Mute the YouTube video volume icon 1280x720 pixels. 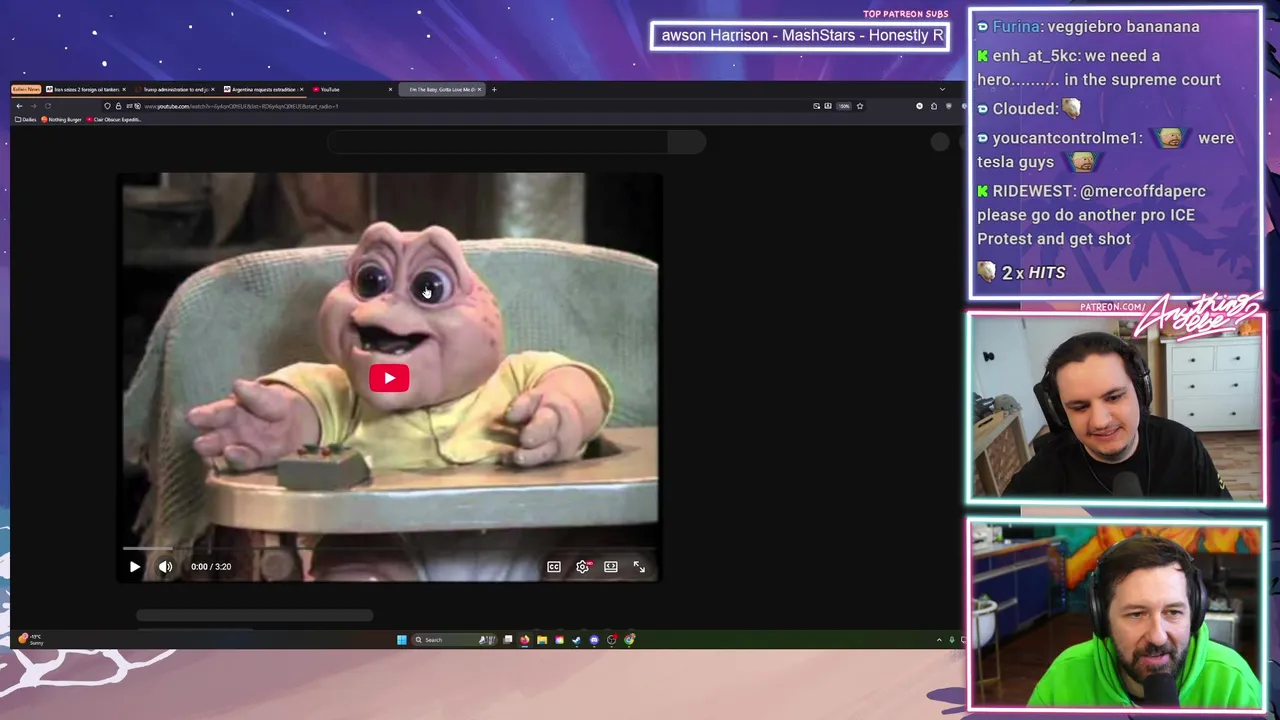click(x=166, y=567)
